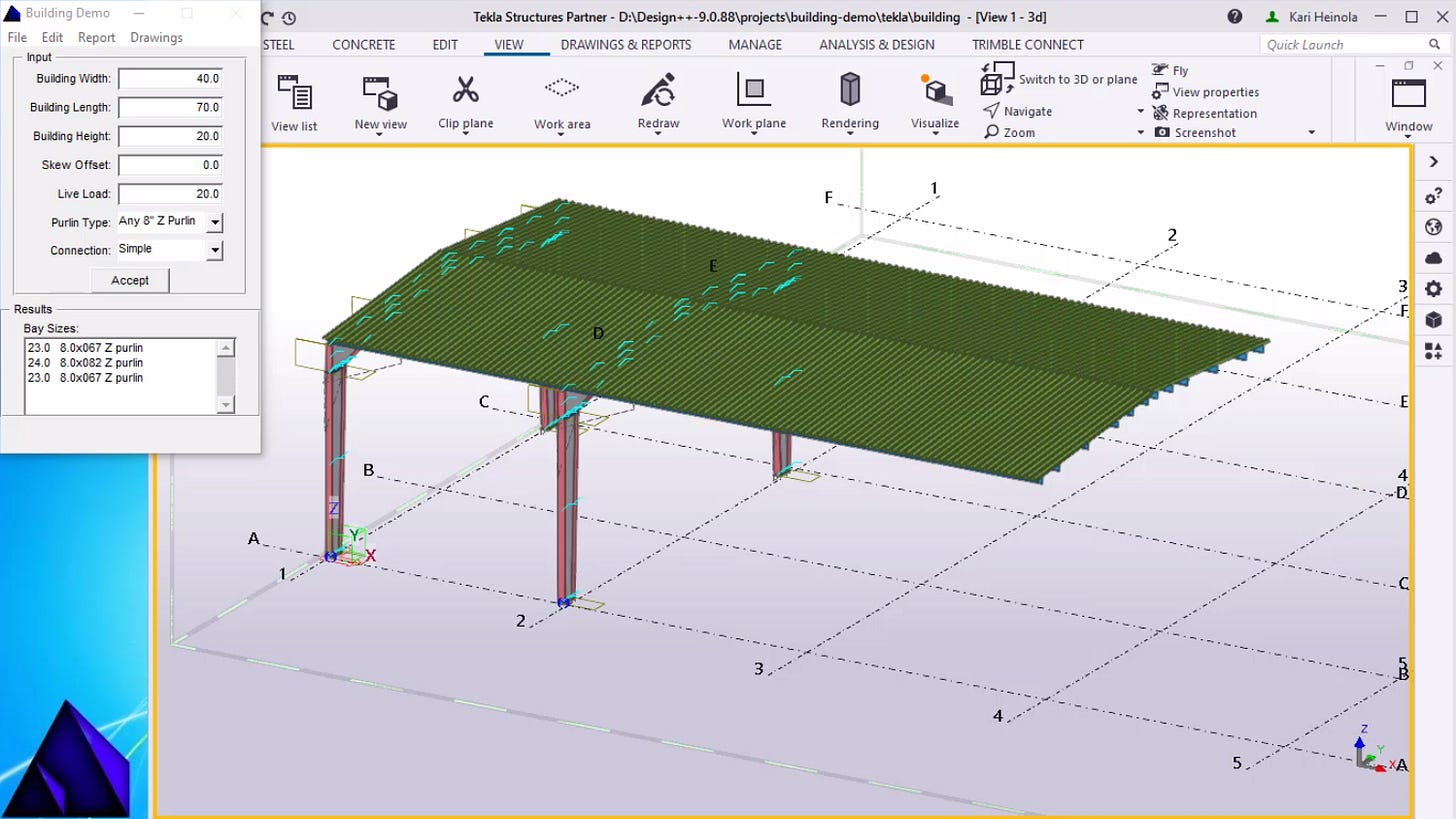This screenshot has width=1456, height=819.
Task: Redraw the current view
Action: click(x=658, y=102)
